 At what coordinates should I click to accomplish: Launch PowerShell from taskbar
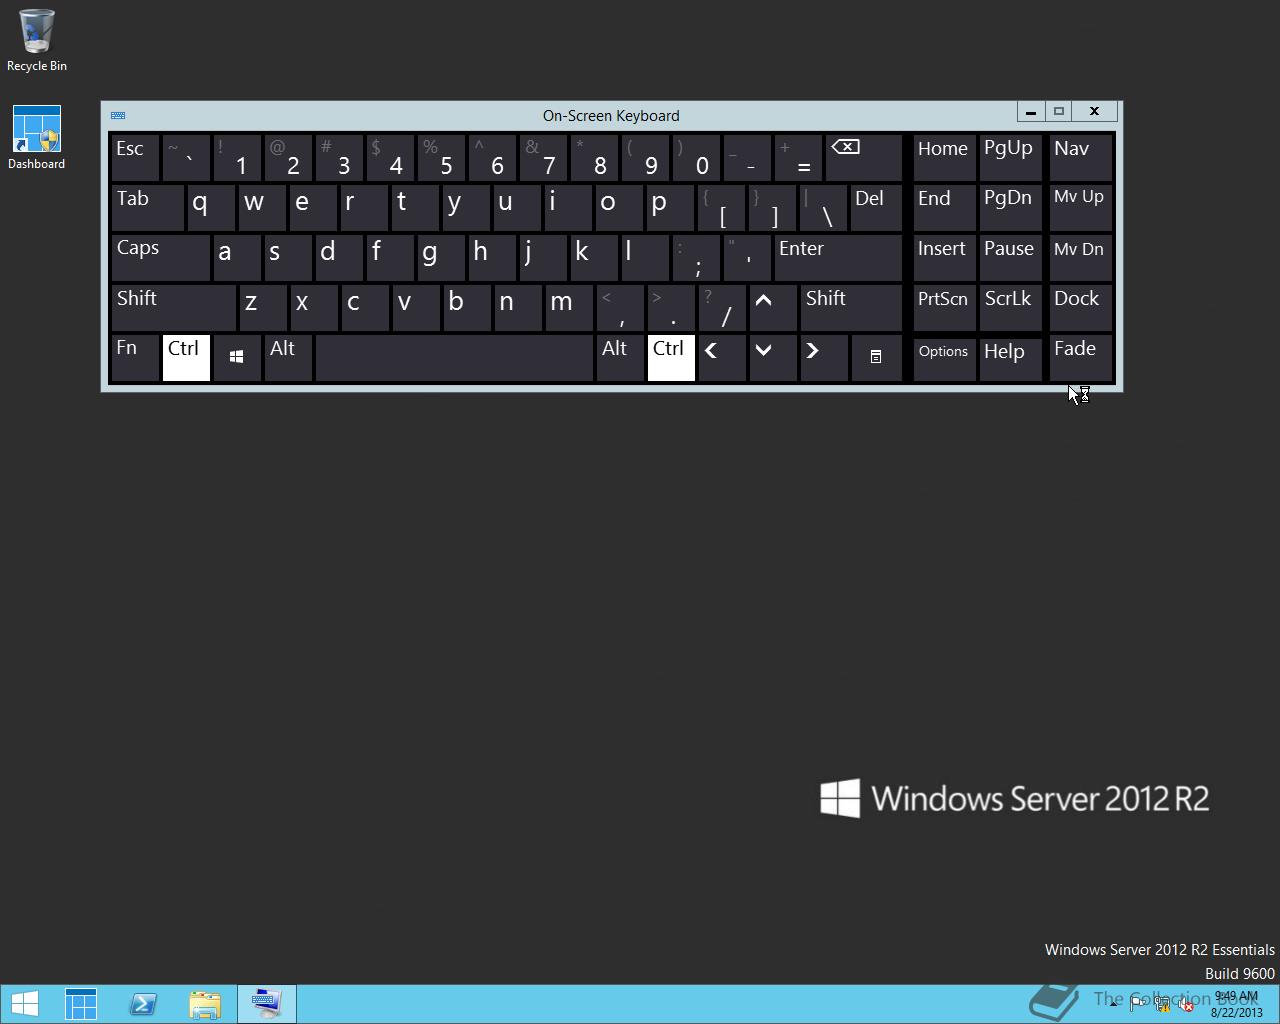[143, 1004]
